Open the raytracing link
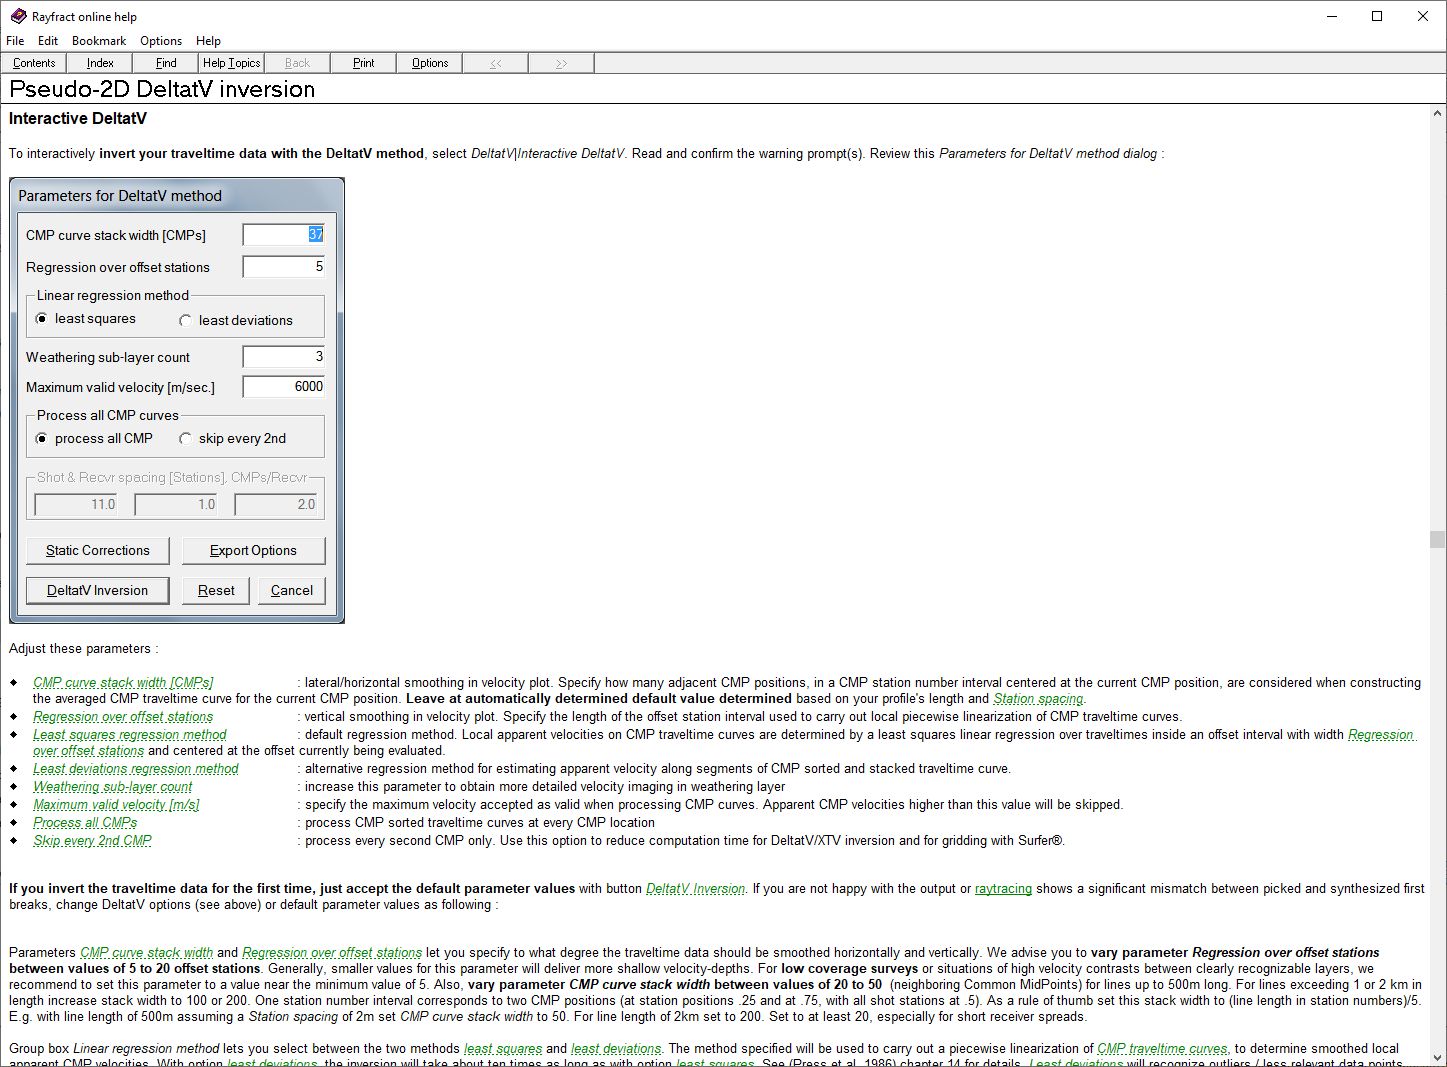 click(1003, 889)
